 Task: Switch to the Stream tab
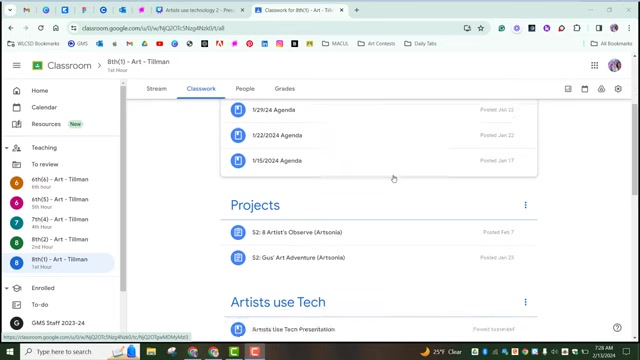tap(157, 89)
